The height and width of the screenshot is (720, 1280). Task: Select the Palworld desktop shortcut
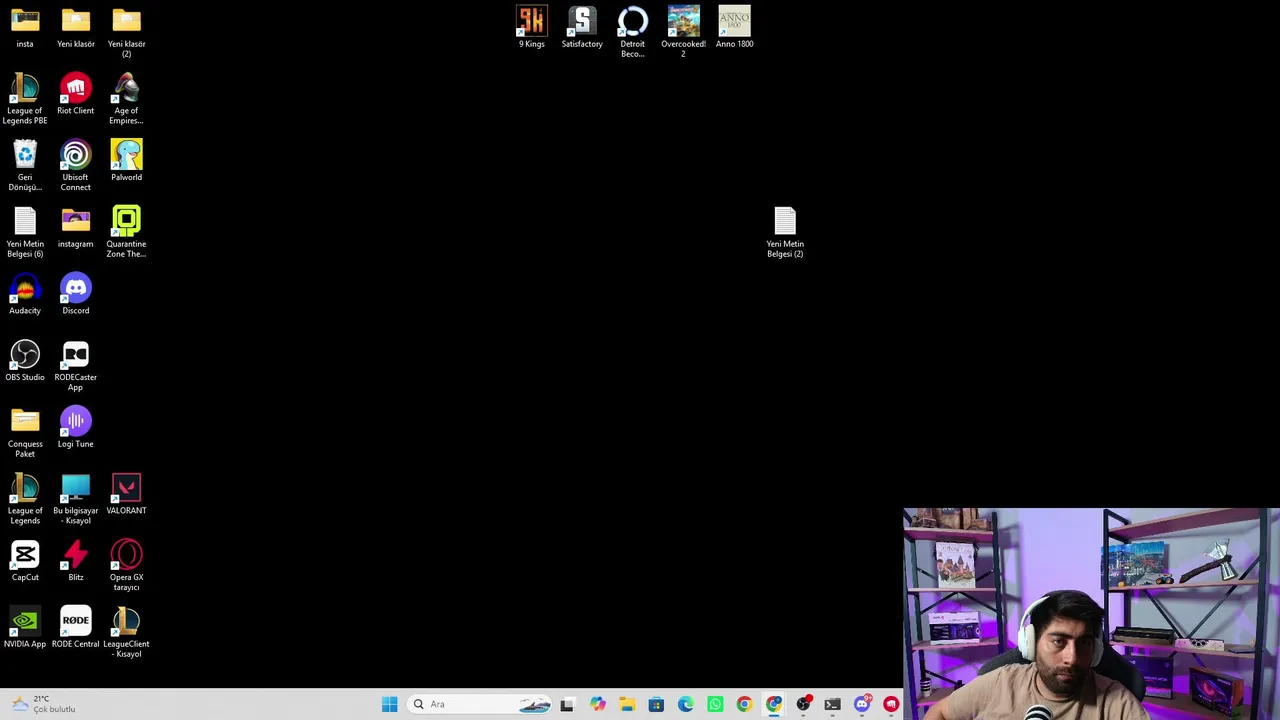tap(126, 161)
